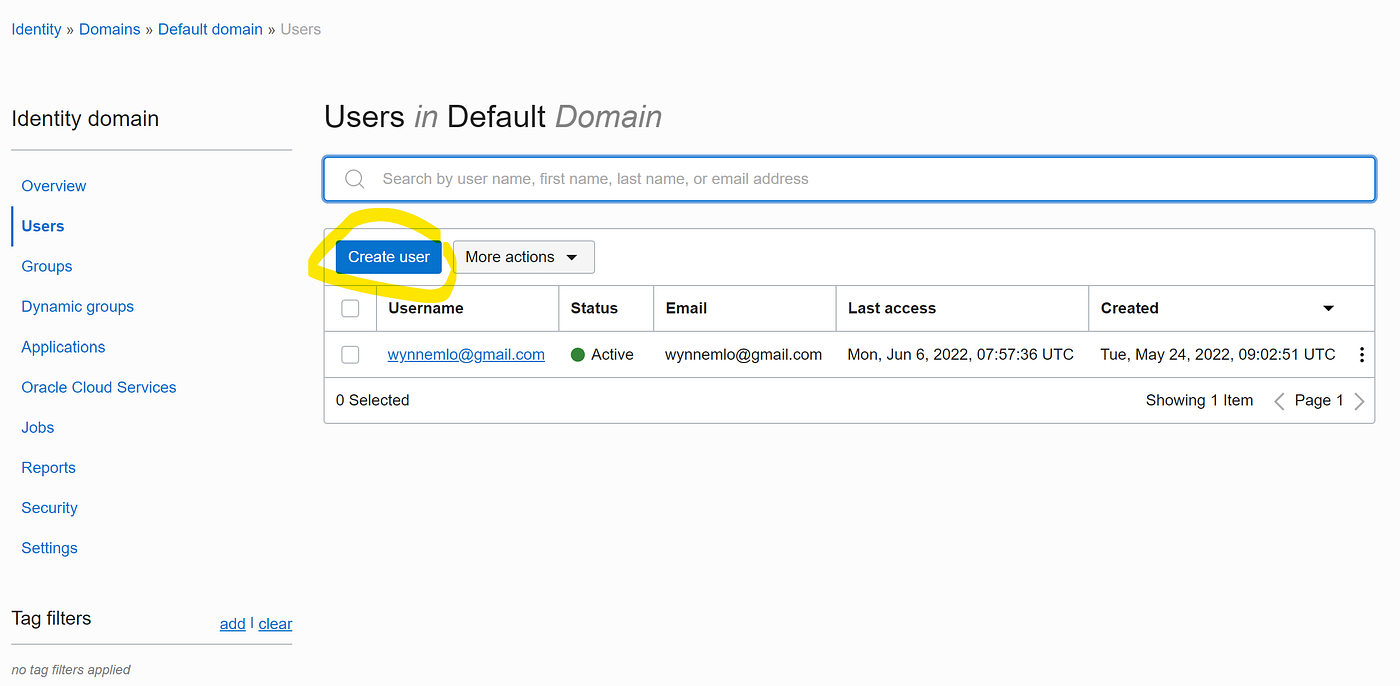Open the three-dot actions menu for wynnemlo@gmail.com
Screen dimensions: 1400x686
[1362, 355]
